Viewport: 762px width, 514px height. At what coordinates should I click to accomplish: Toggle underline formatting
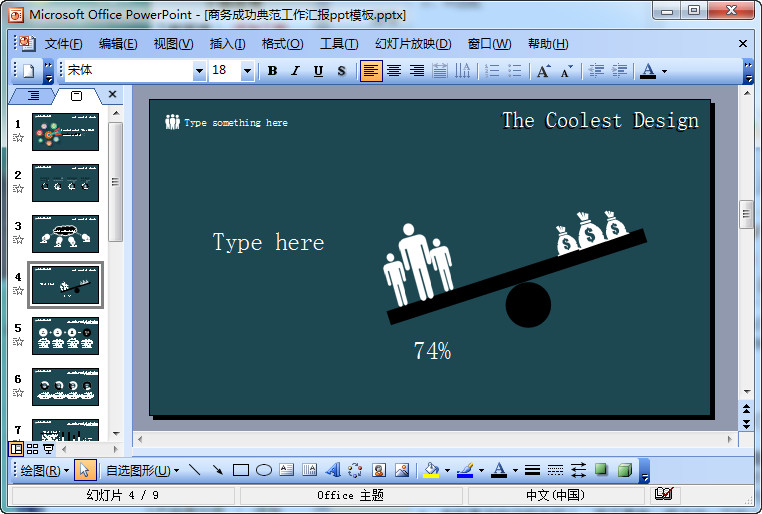coord(318,71)
